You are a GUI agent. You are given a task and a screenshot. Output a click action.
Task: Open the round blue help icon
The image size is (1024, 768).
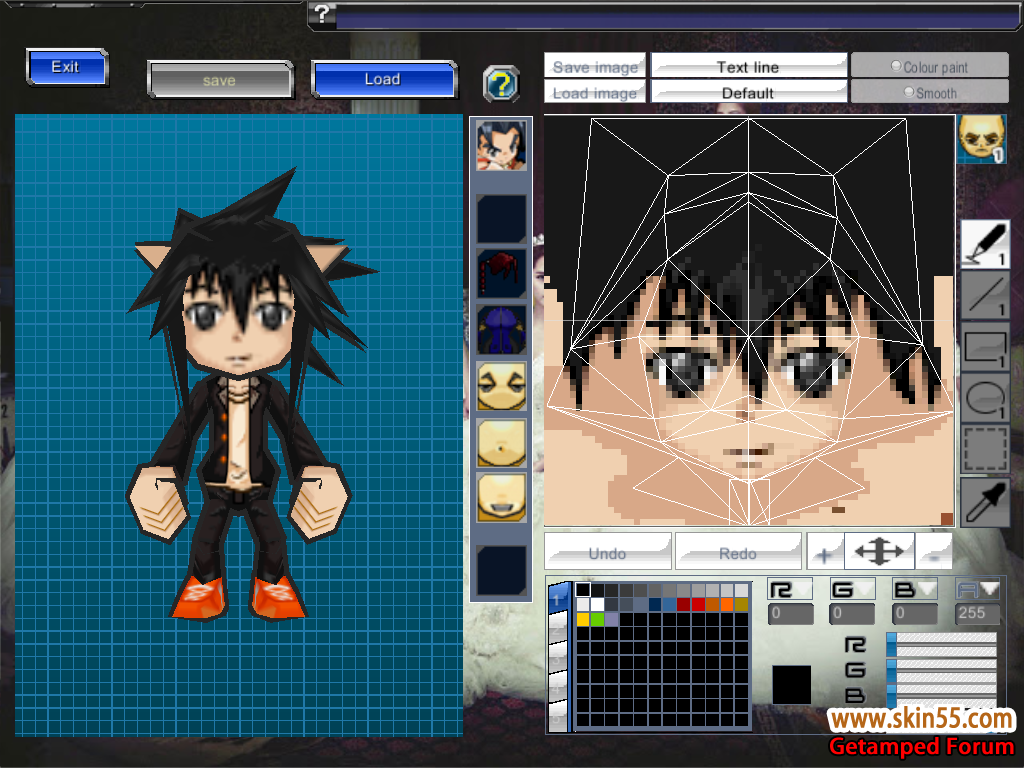pyautogui.click(x=501, y=84)
